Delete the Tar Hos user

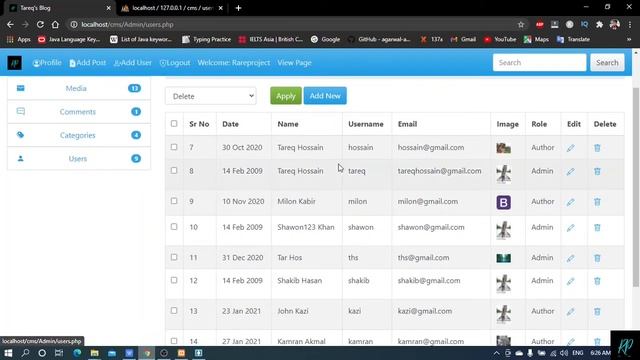point(597,258)
